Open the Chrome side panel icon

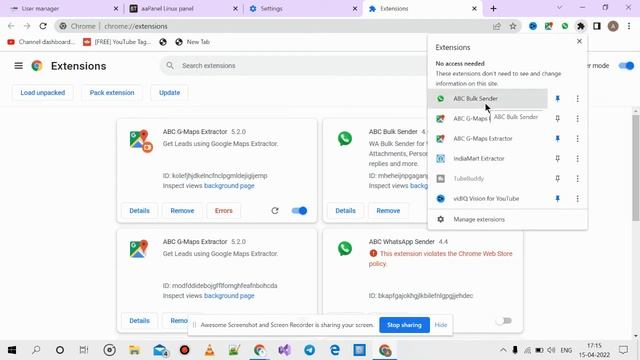(597, 26)
